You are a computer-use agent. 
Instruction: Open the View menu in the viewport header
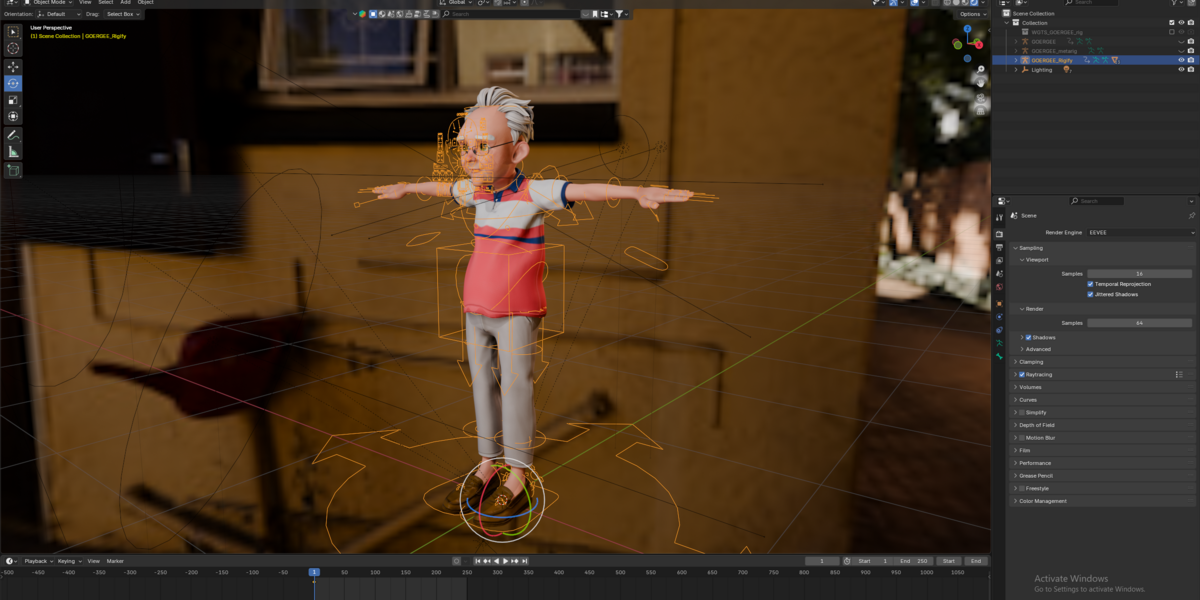point(86,3)
